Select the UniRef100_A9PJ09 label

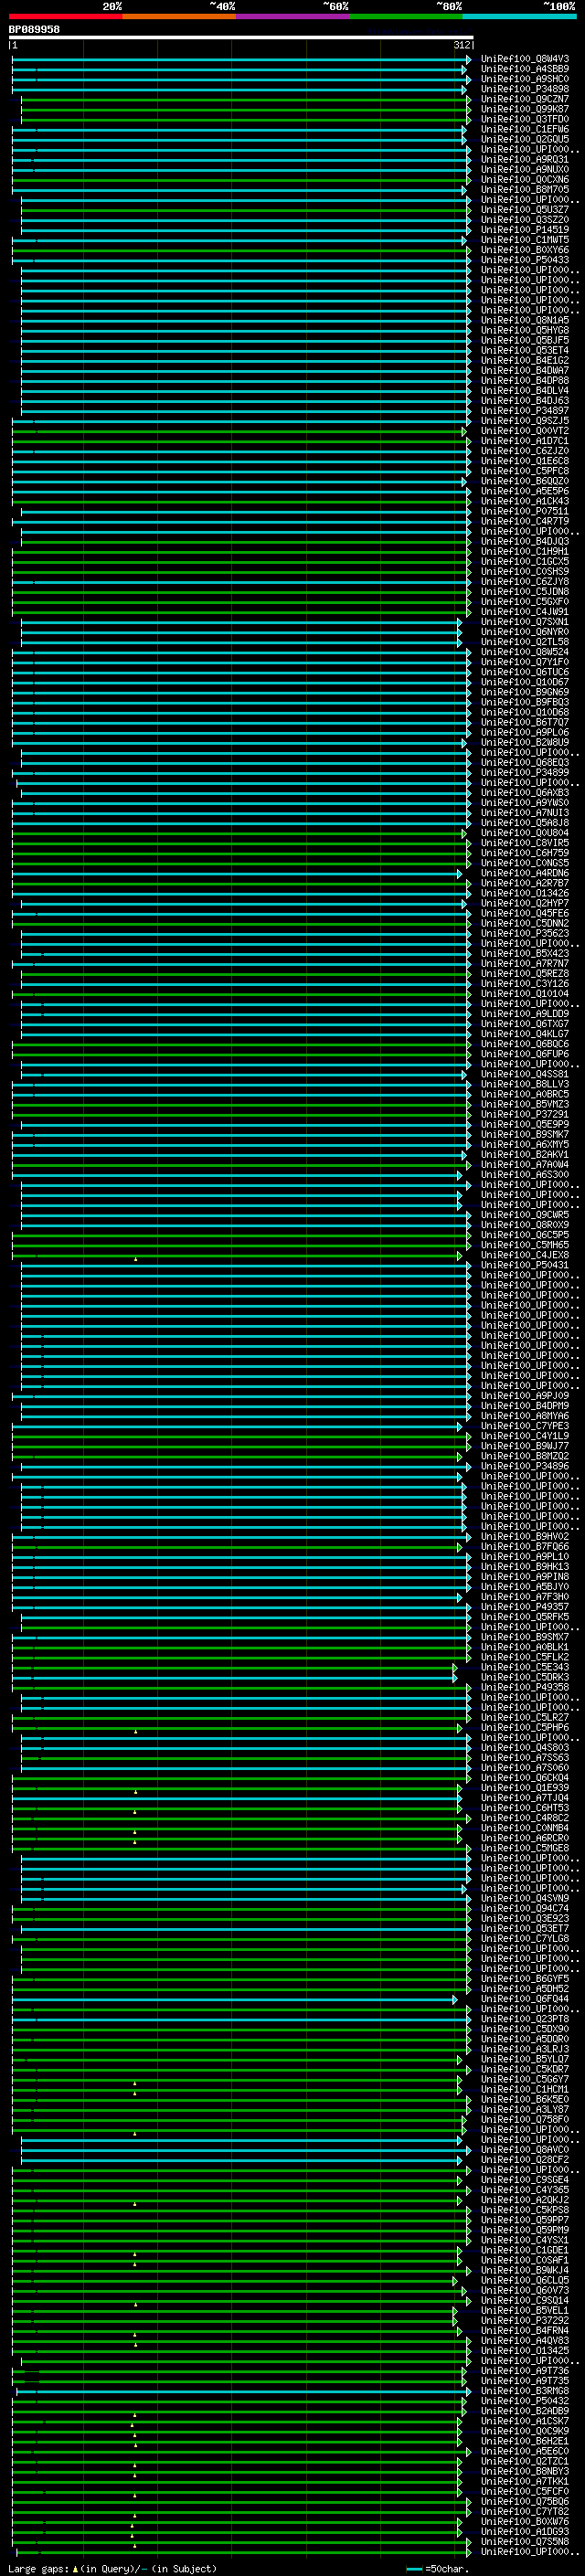coord(525,1396)
